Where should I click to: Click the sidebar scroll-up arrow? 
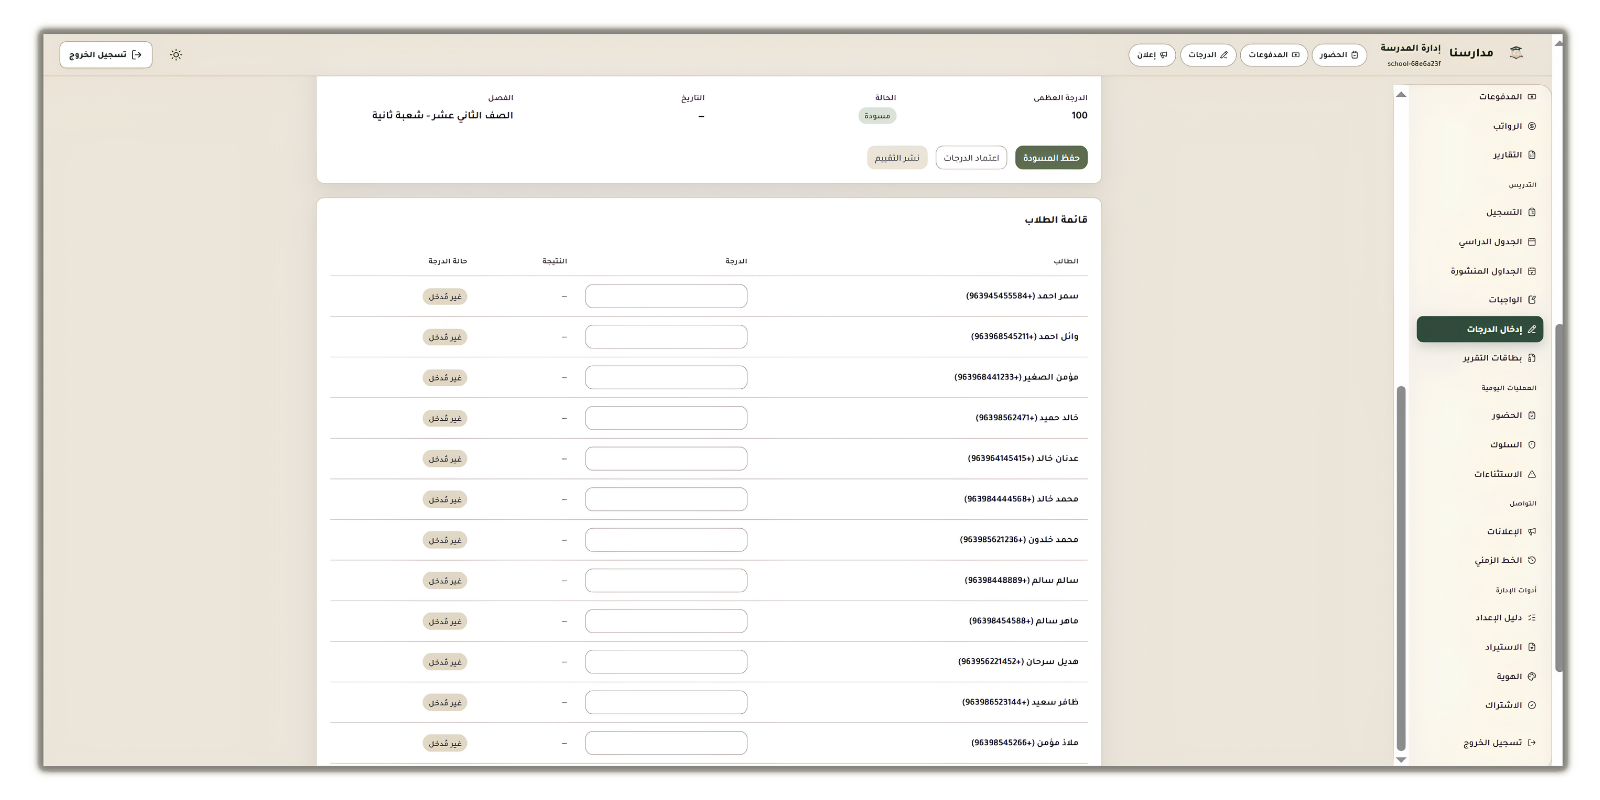(1401, 94)
